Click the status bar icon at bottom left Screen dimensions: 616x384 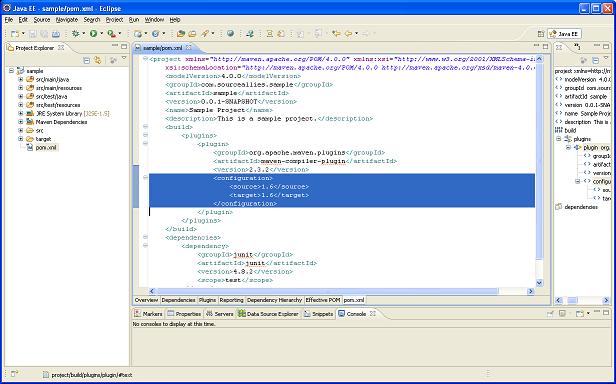tap(14, 374)
